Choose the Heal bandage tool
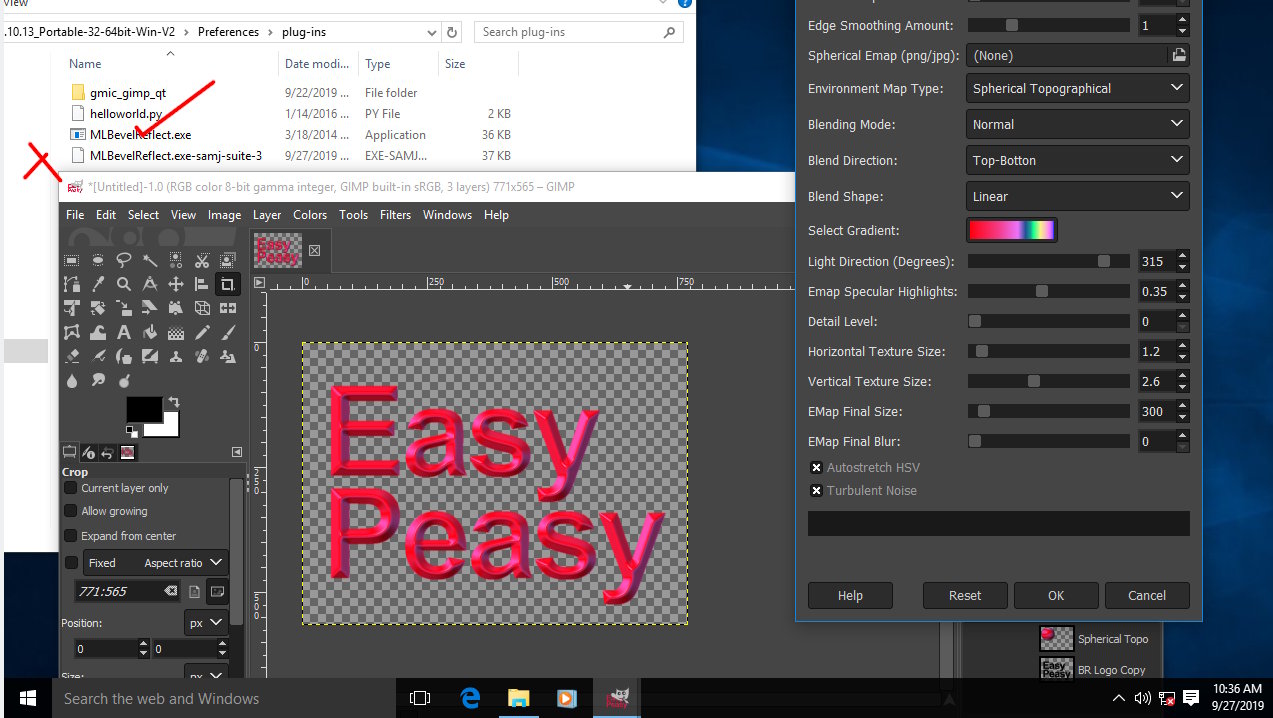1273x718 pixels. 202,357
